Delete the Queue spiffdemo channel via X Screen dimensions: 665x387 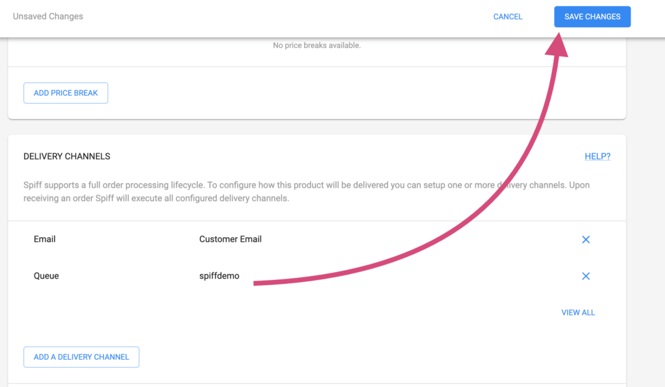point(586,276)
